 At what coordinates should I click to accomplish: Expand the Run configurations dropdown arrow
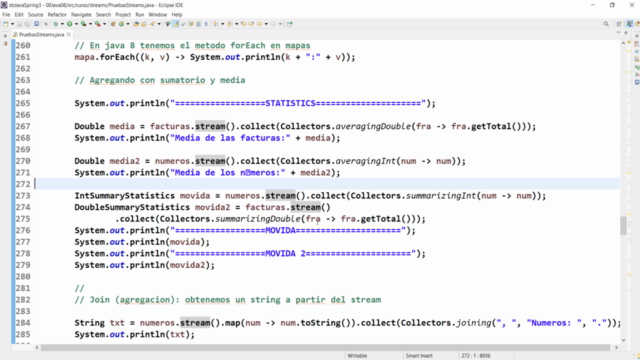coord(76,24)
